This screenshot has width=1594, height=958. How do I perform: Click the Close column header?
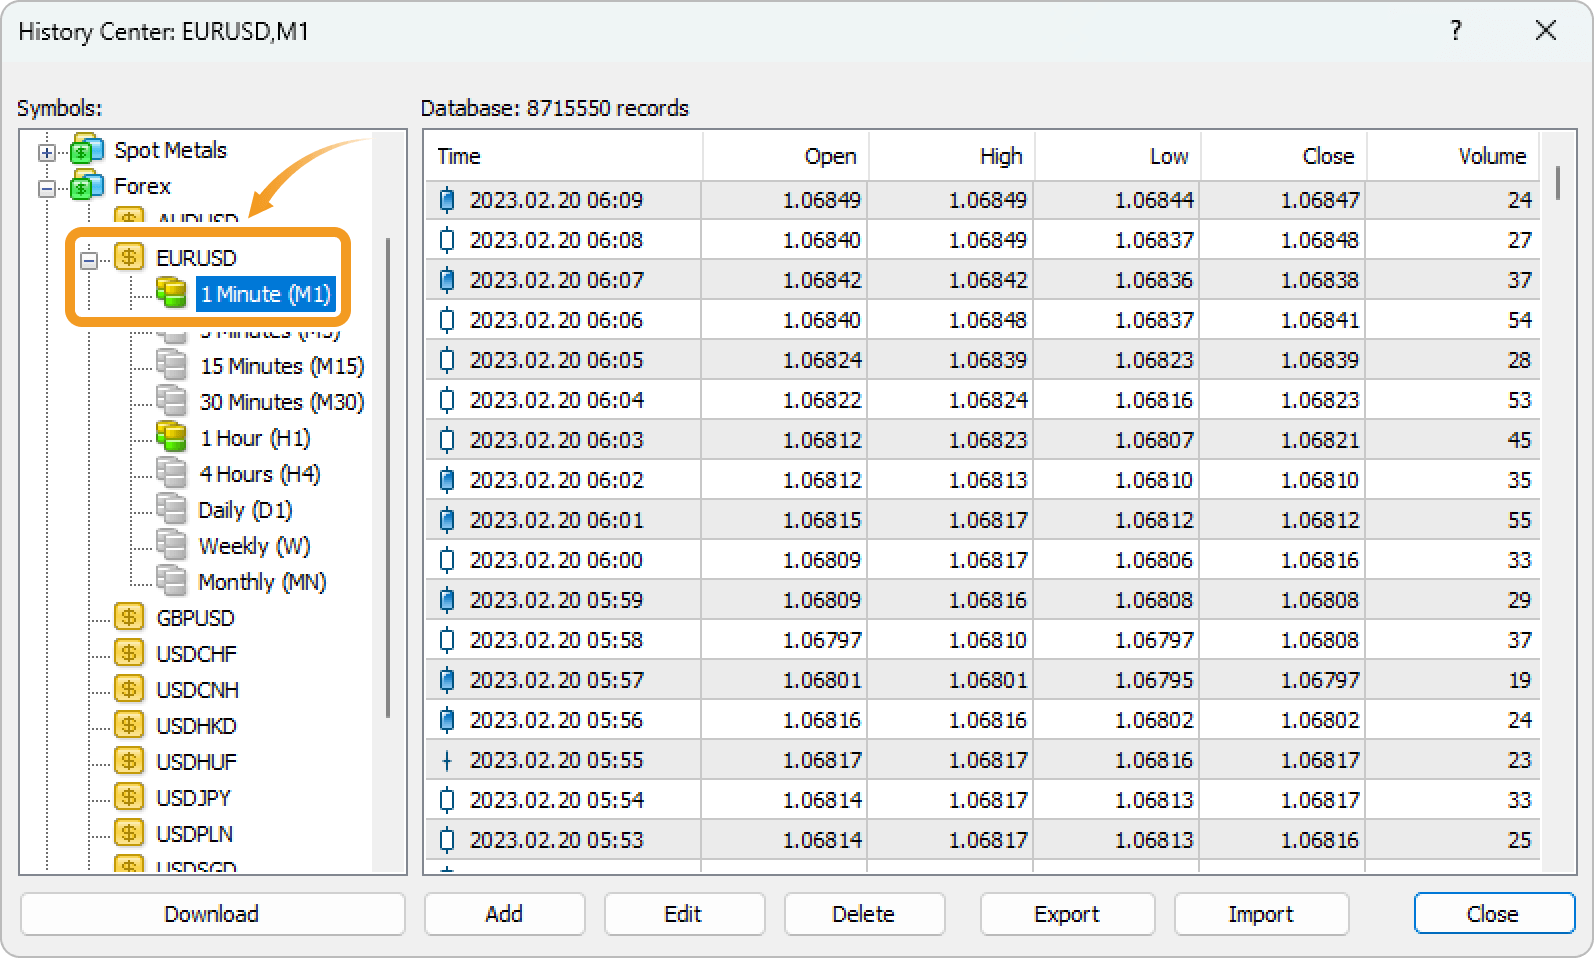(1284, 156)
